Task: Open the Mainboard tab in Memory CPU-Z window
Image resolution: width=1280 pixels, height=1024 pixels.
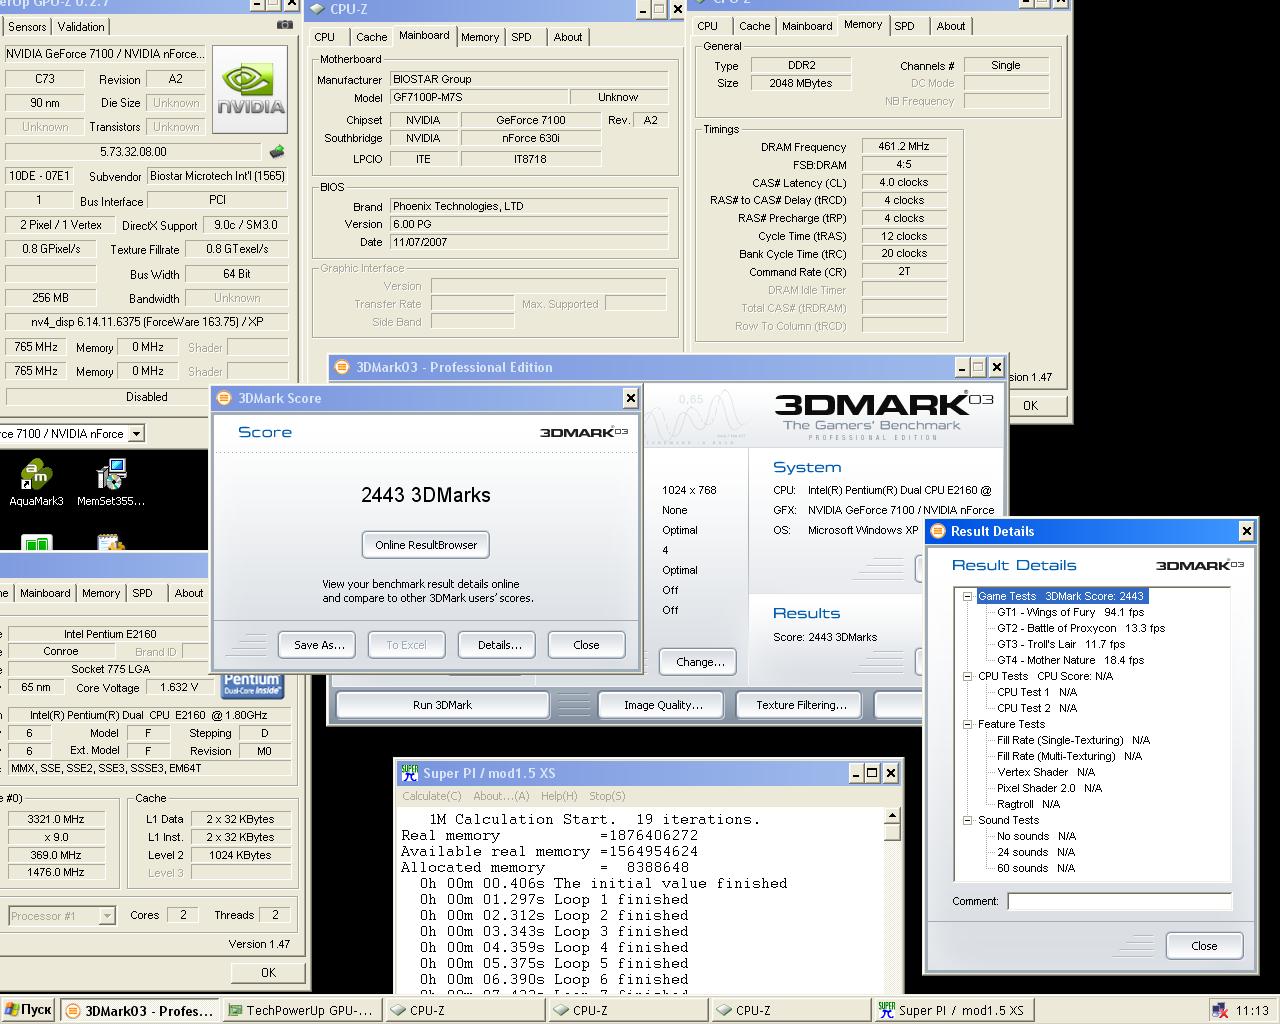Action: [807, 26]
